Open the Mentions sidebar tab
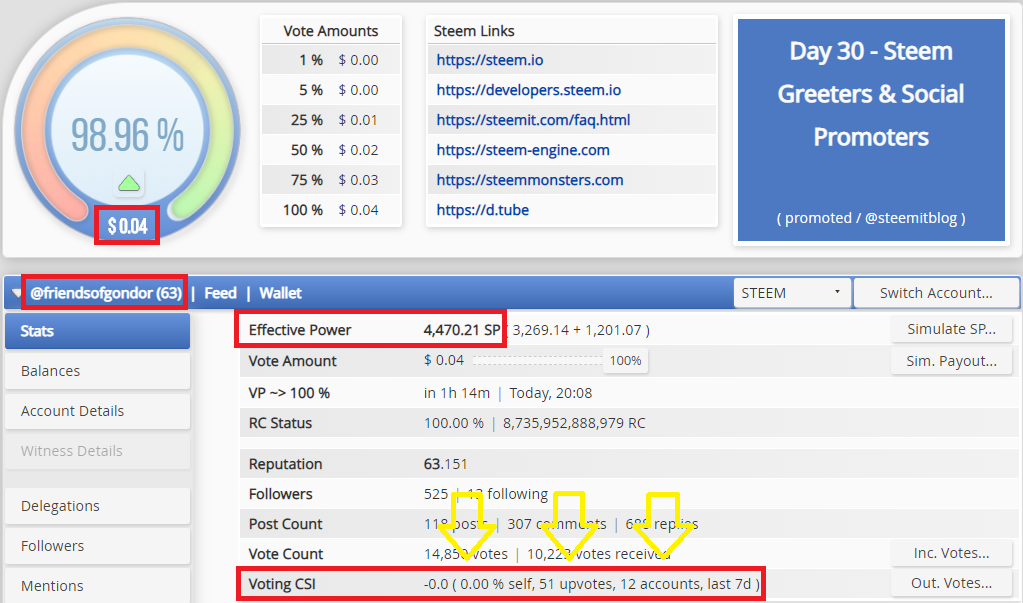This screenshot has height=603, width=1023. 98,585
